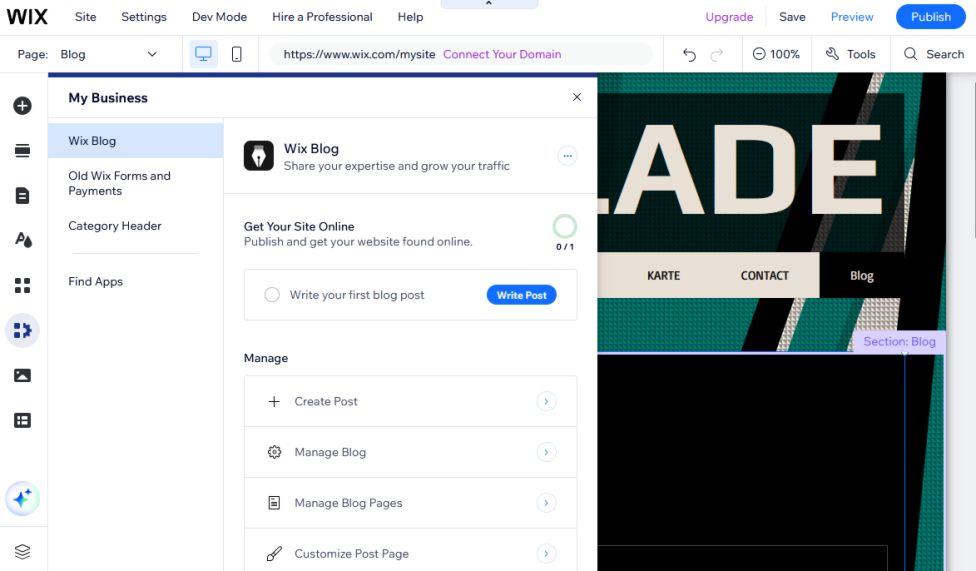Click the Manage section heading
976x571 pixels.
click(x=266, y=358)
